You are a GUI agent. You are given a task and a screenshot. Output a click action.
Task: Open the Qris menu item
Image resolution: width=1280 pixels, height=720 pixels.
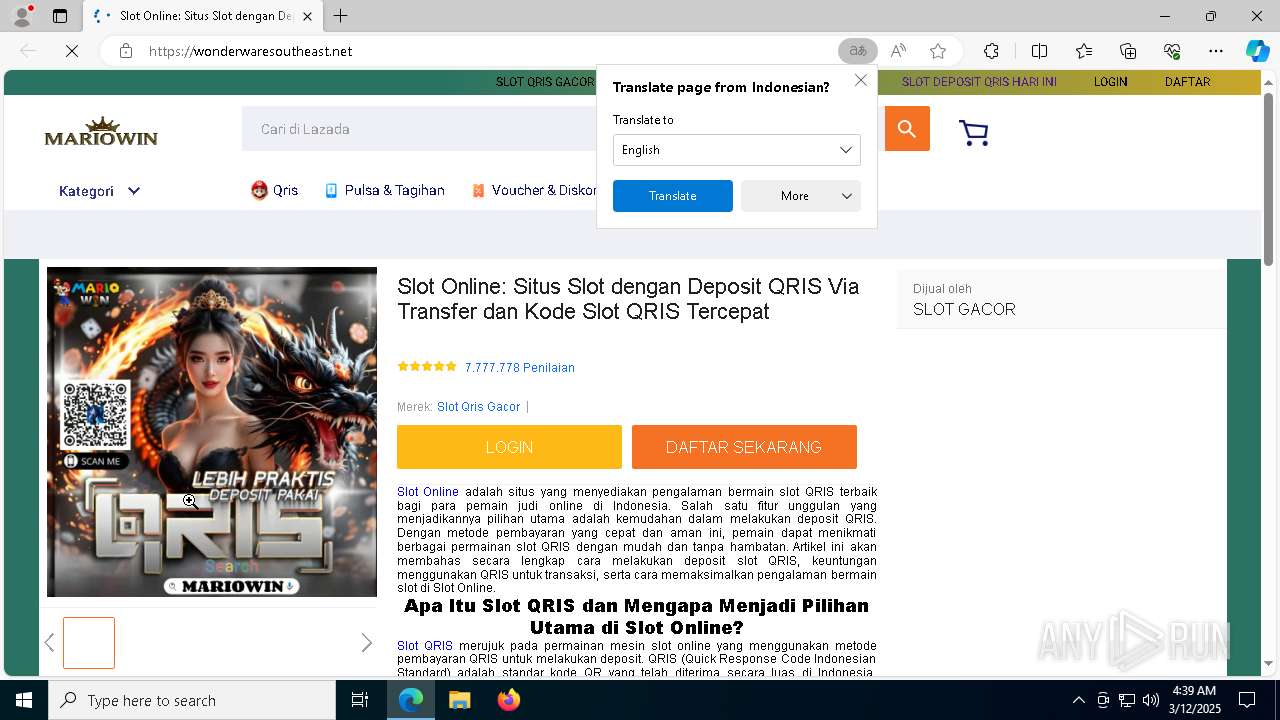point(275,190)
